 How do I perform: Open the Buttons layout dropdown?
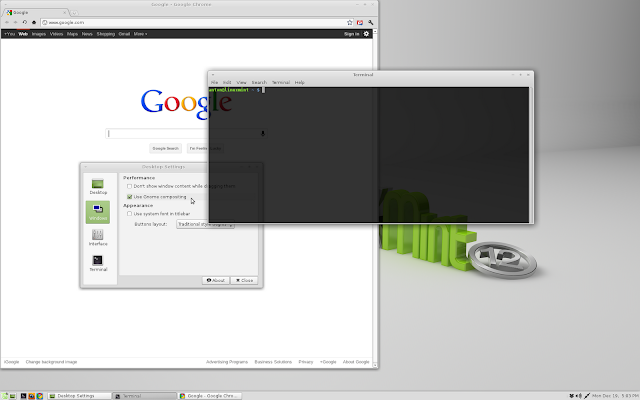(x=205, y=224)
